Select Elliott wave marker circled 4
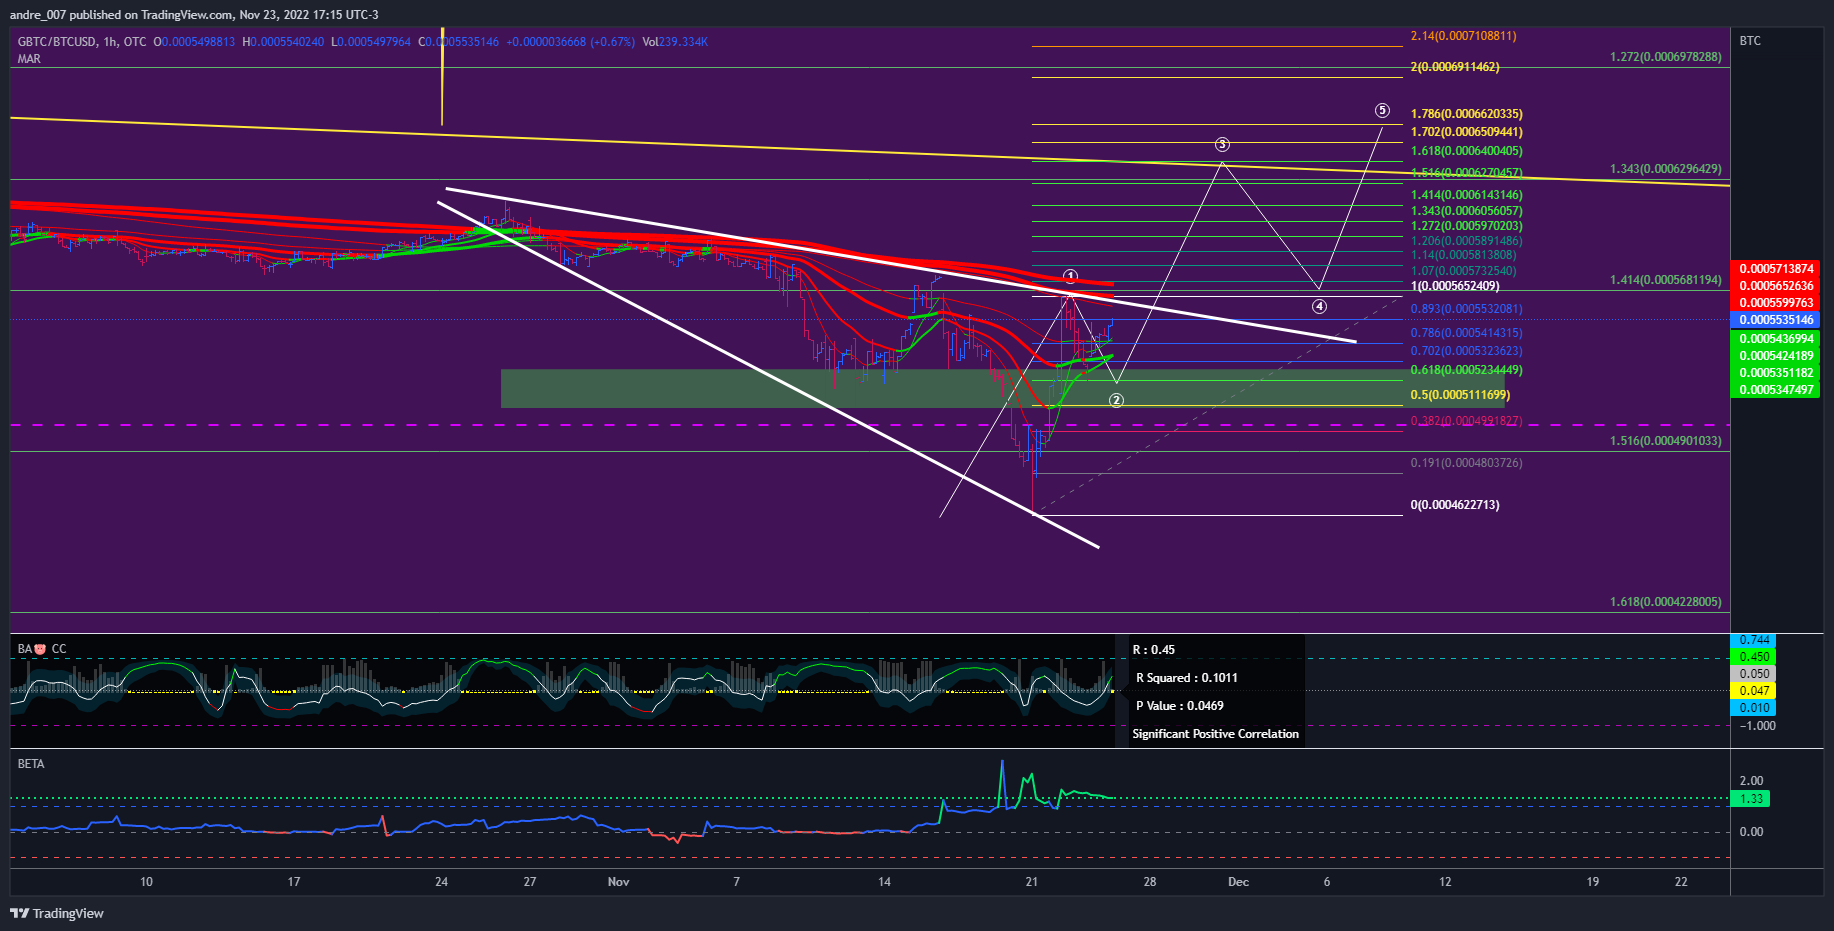The image size is (1834, 931). click(1319, 306)
